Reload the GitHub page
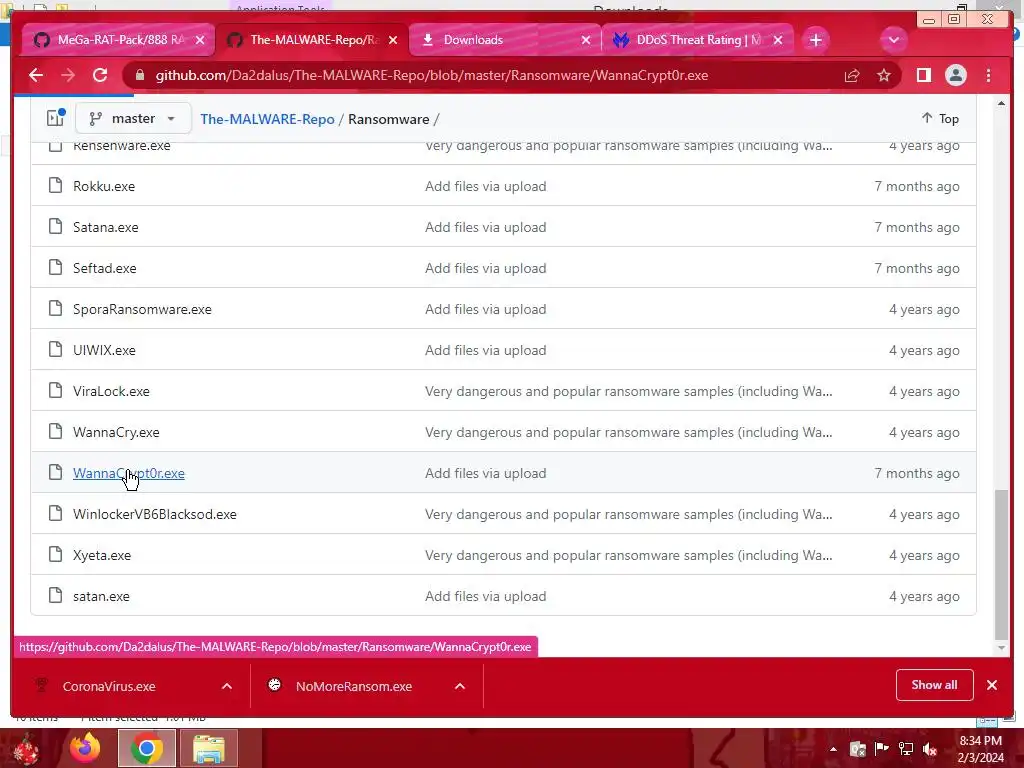Screen dimensions: 1024x768 [x=100, y=75]
